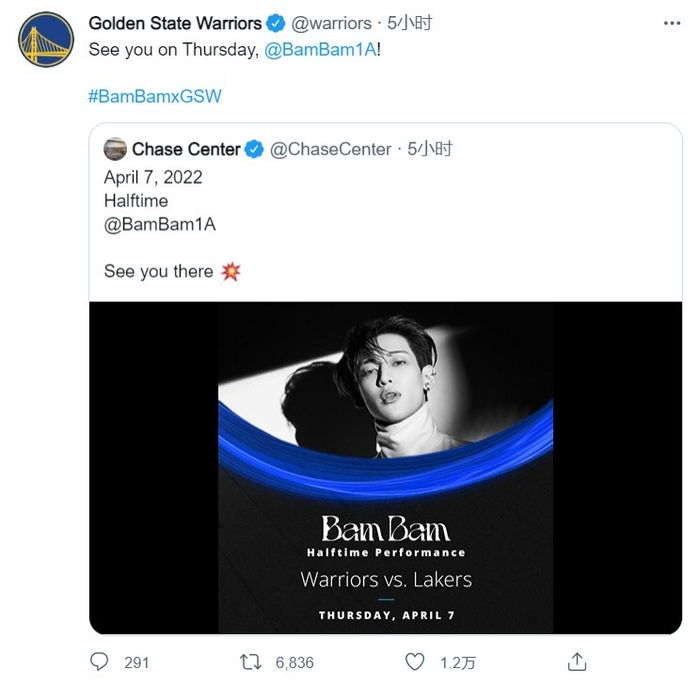The width and height of the screenshot is (700, 687).
Task: Open the quoted tweet text April 7, 2022
Action: [153, 177]
